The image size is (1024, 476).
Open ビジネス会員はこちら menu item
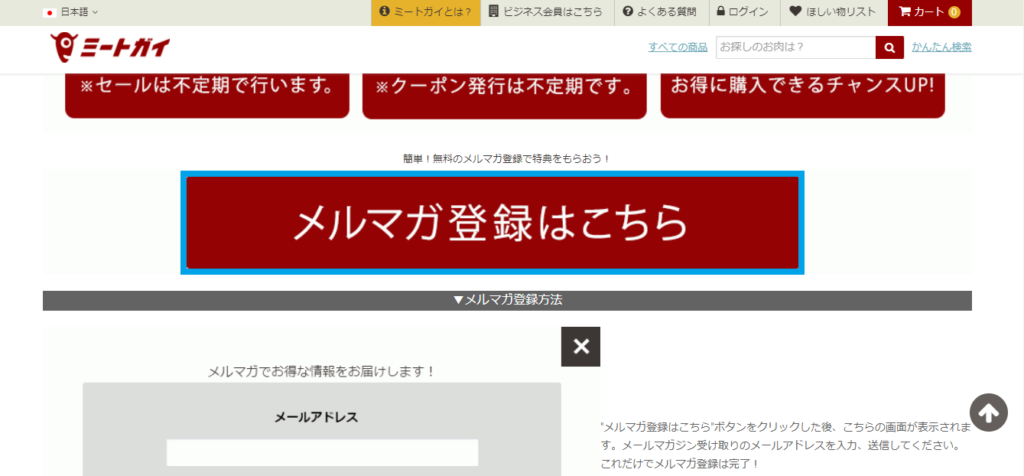point(546,12)
